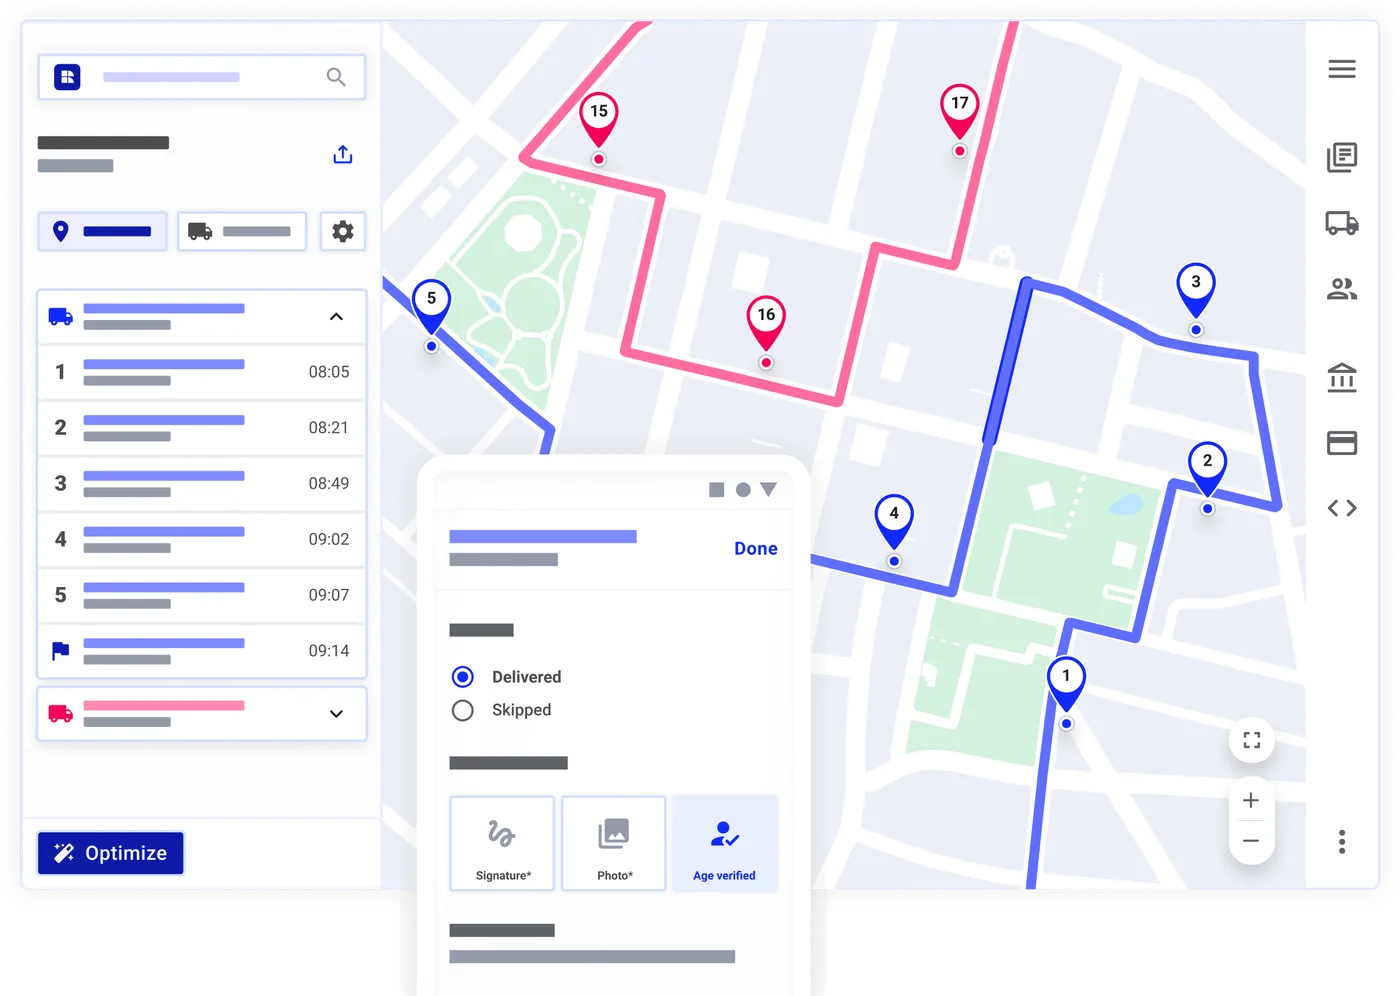Select stop 5 at 09:07
The image size is (1400, 996).
pos(202,595)
